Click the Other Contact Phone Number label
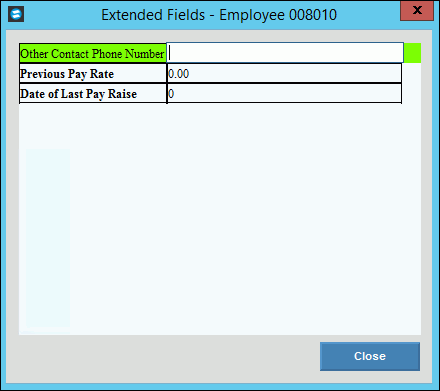 pos(93,53)
